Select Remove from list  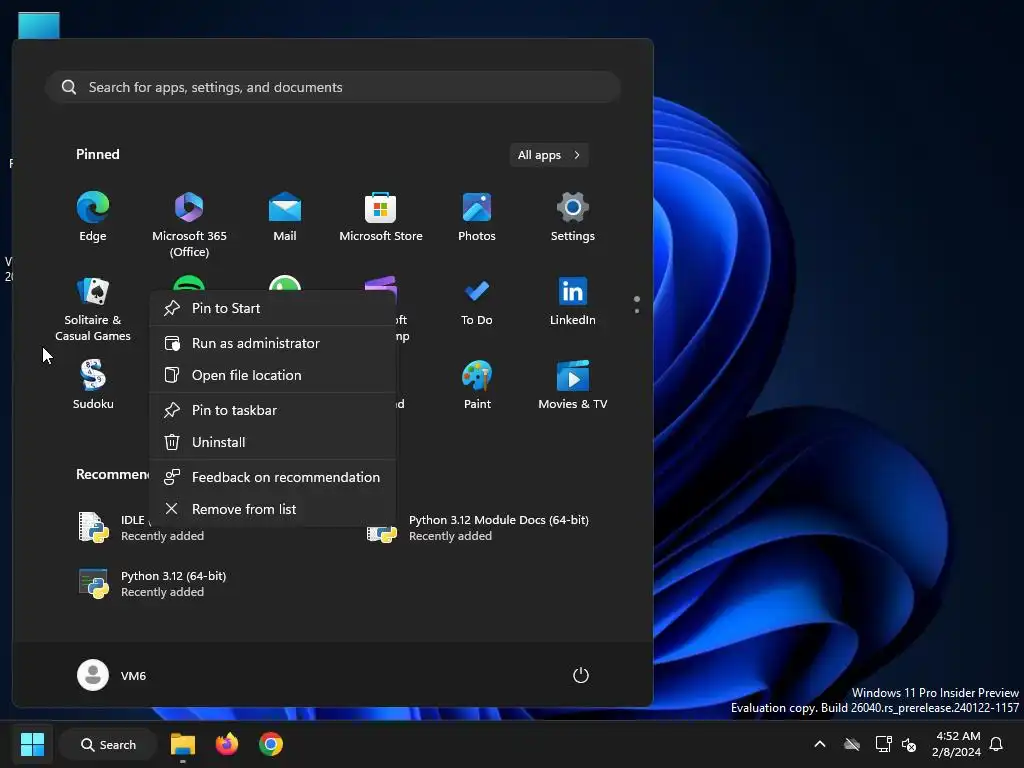(273, 509)
